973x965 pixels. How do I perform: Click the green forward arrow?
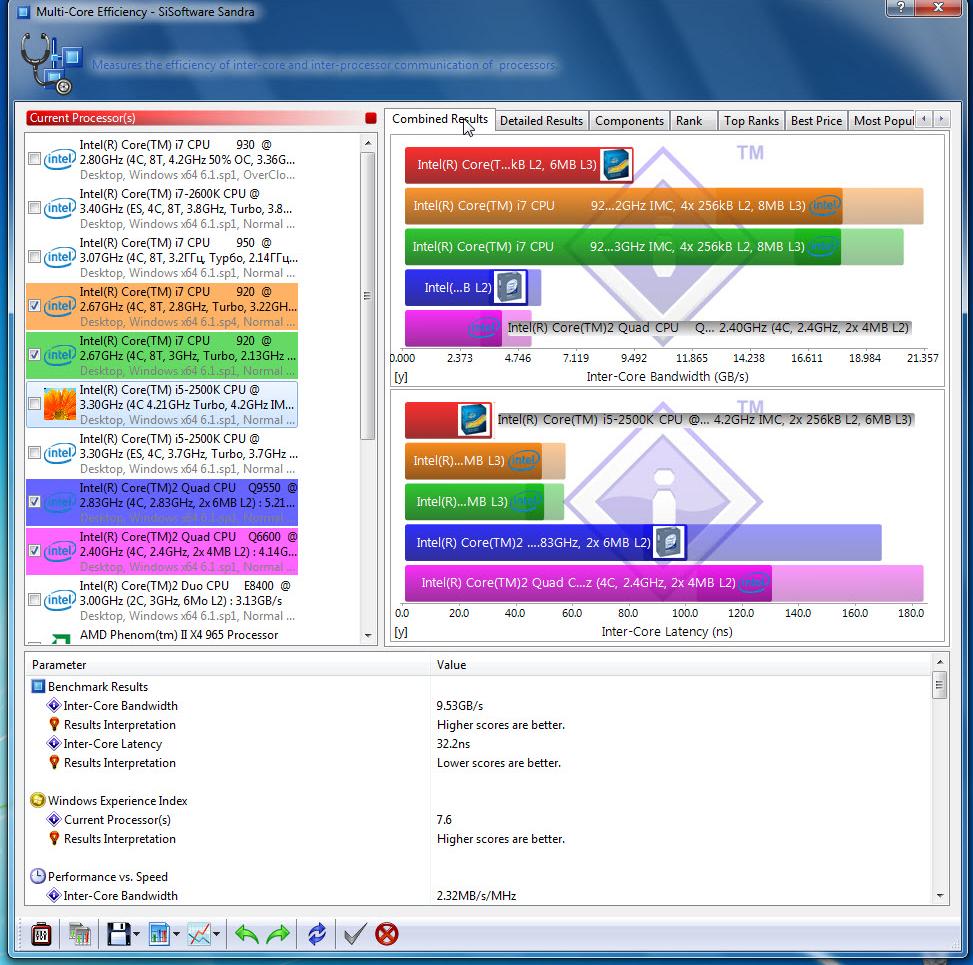click(x=278, y=934)
